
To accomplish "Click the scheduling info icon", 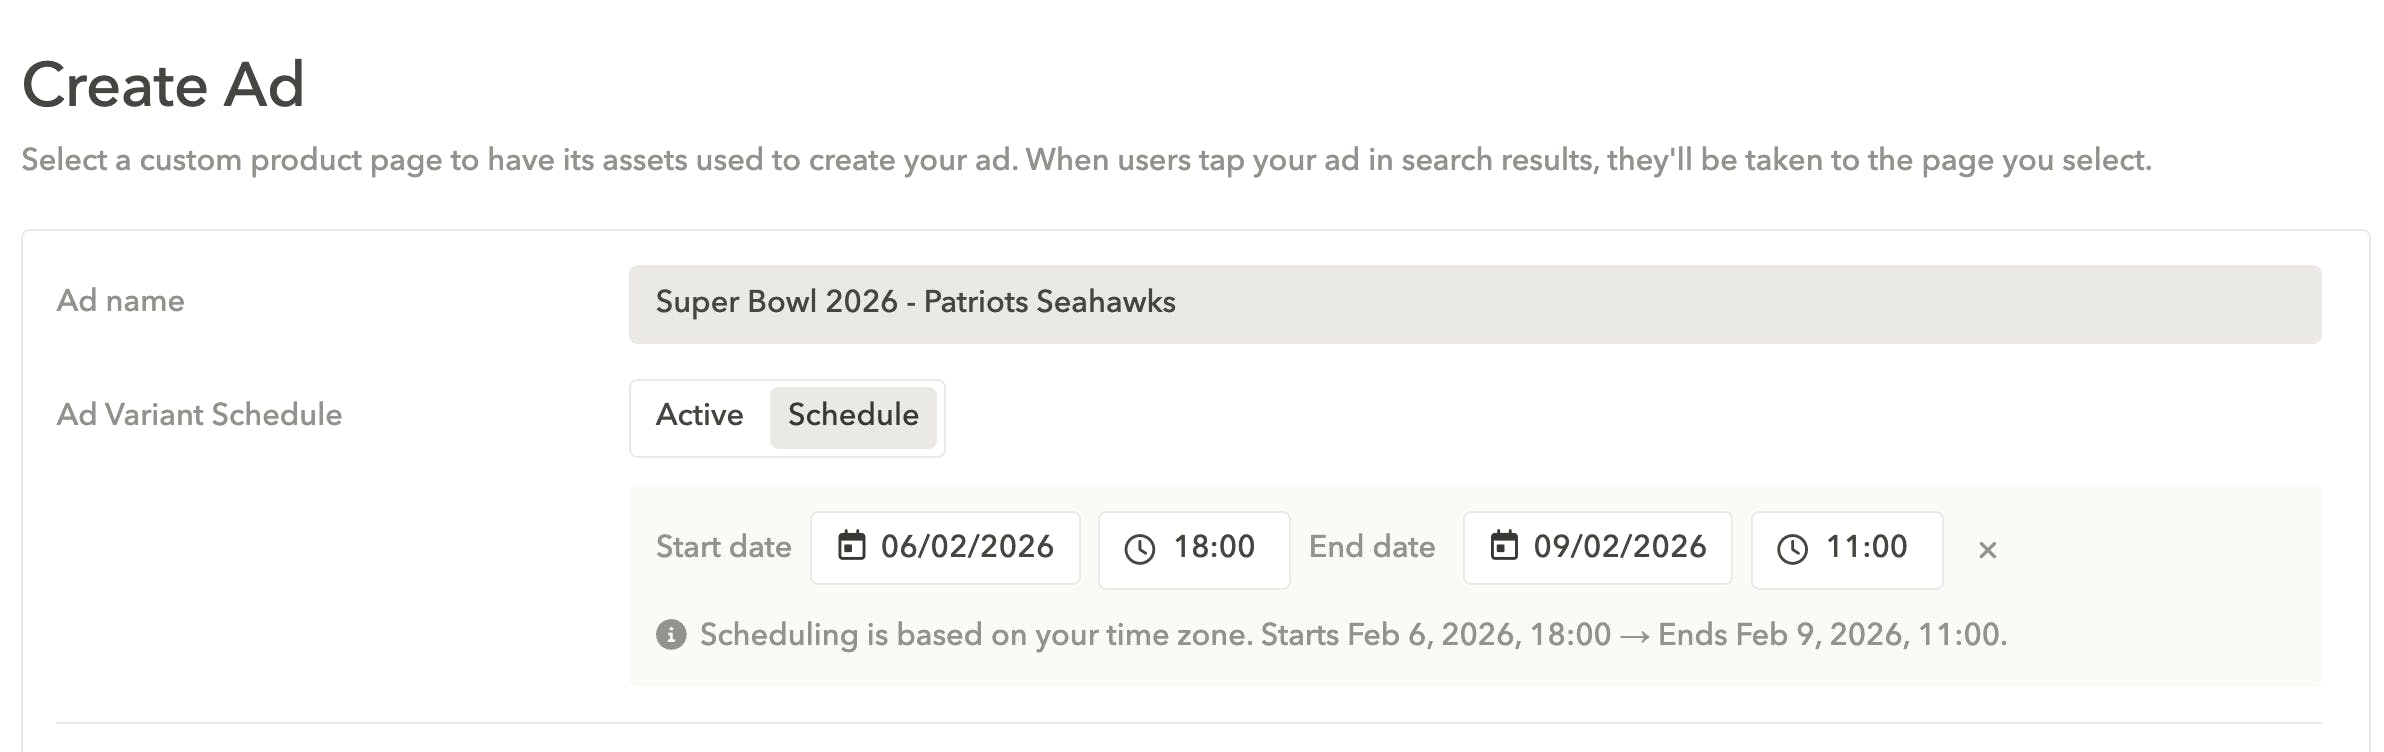I will coord(671,633).
